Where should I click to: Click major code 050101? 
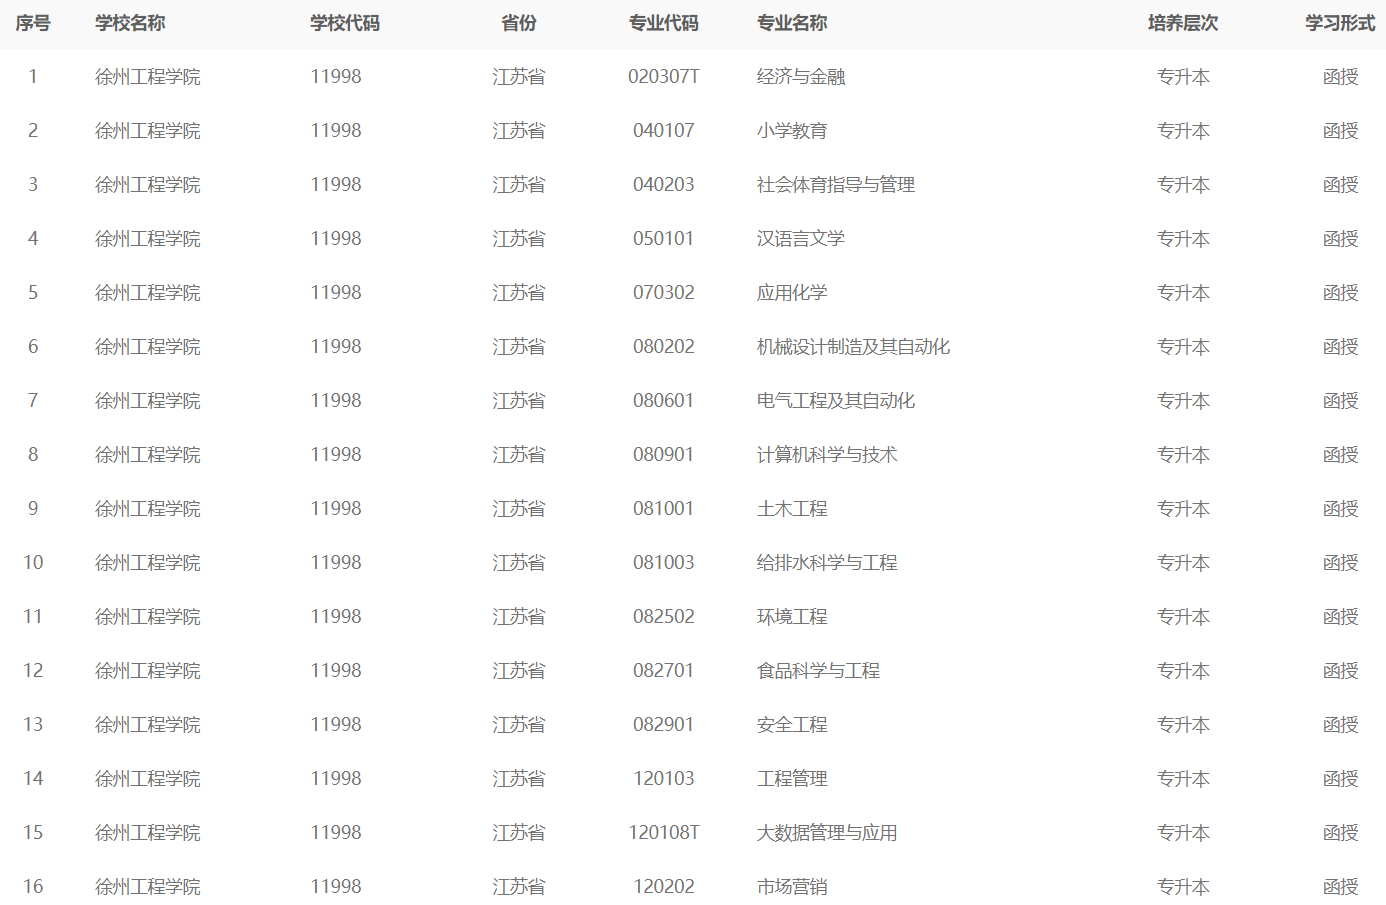(x=664, y=239)
